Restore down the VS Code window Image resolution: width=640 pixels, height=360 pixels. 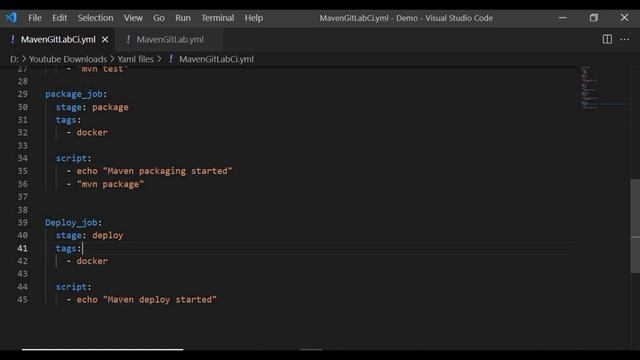[x=593, y=18]
